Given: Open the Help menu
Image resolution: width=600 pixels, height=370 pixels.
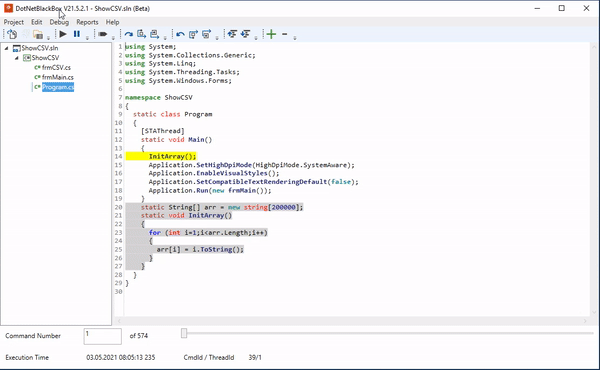Looking at the screenshot, I should (x=112, y=22).
